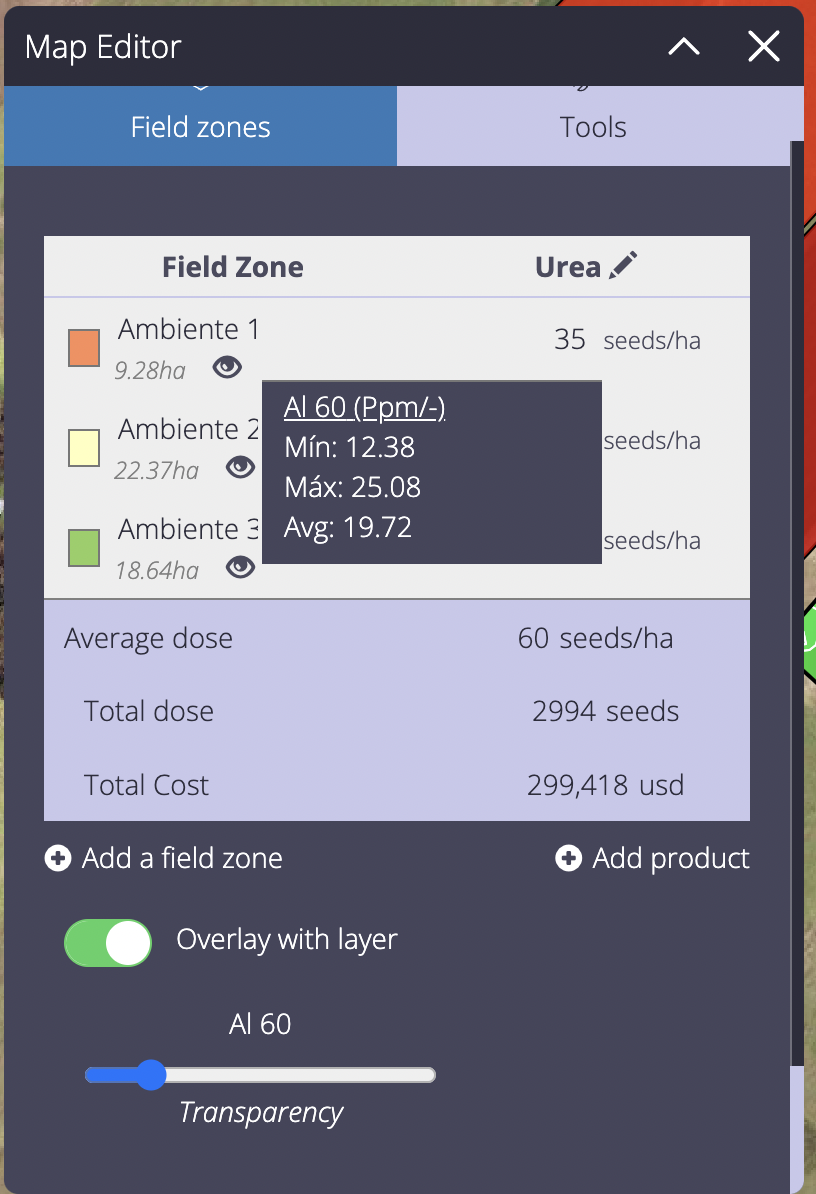Switch to the Tools tab
Image resolution: width=816 pixels, height=1194 pixels.
(593, 126)
